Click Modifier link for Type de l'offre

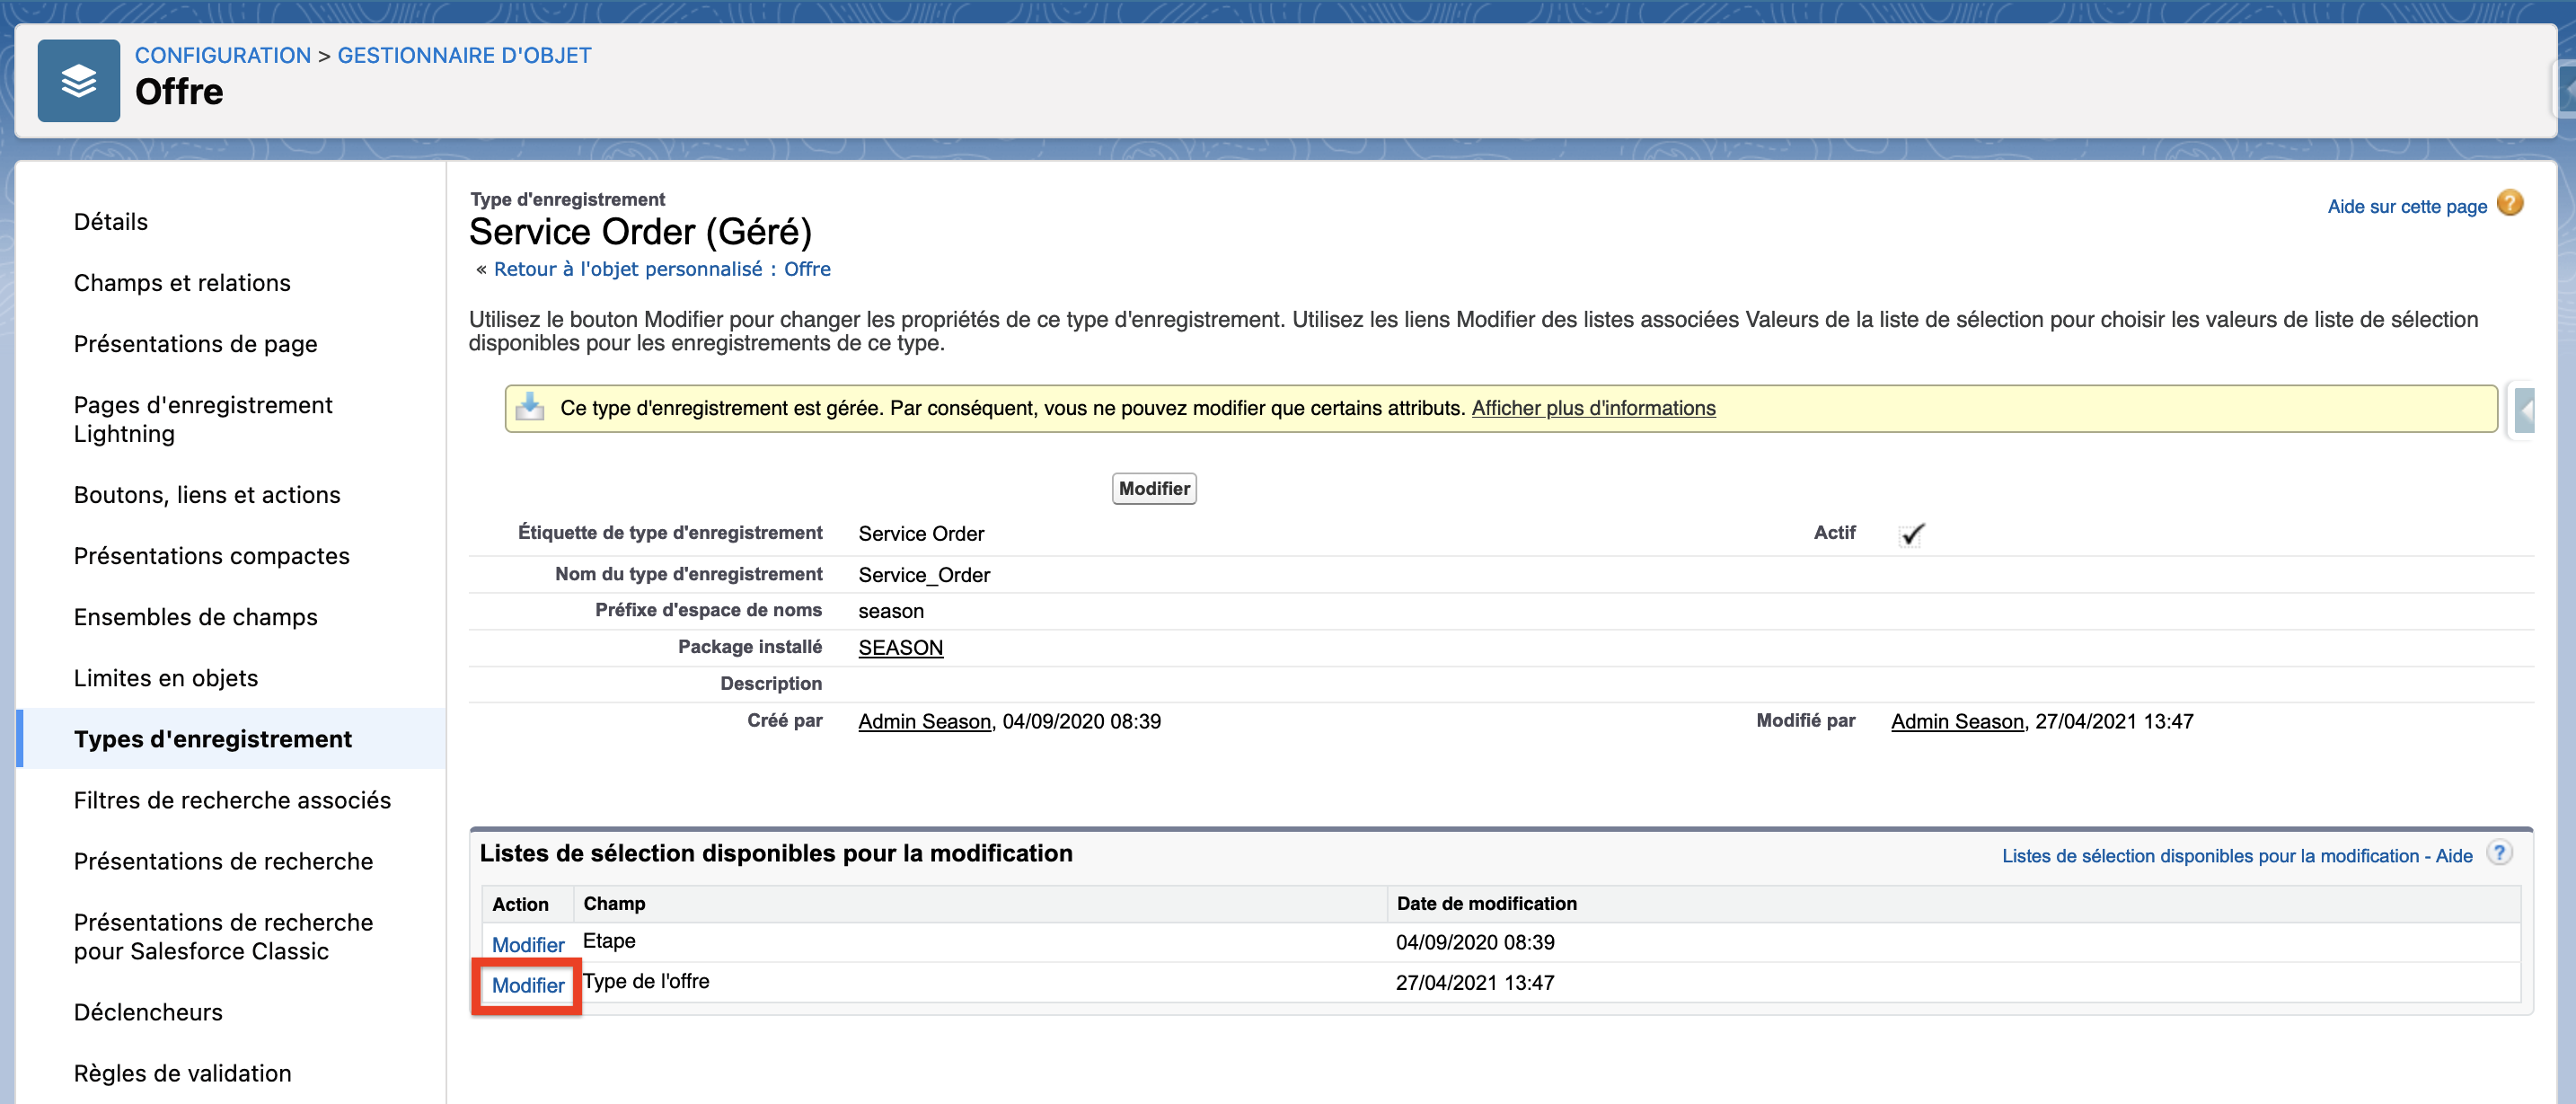tap(527, 985)
